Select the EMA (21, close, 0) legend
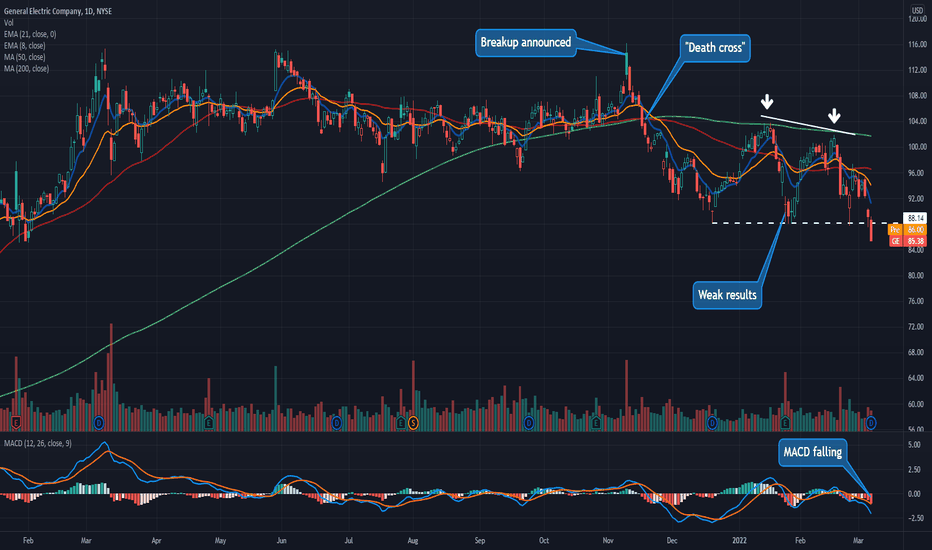This screenshot has width=932, height=550. click(30, 34)
